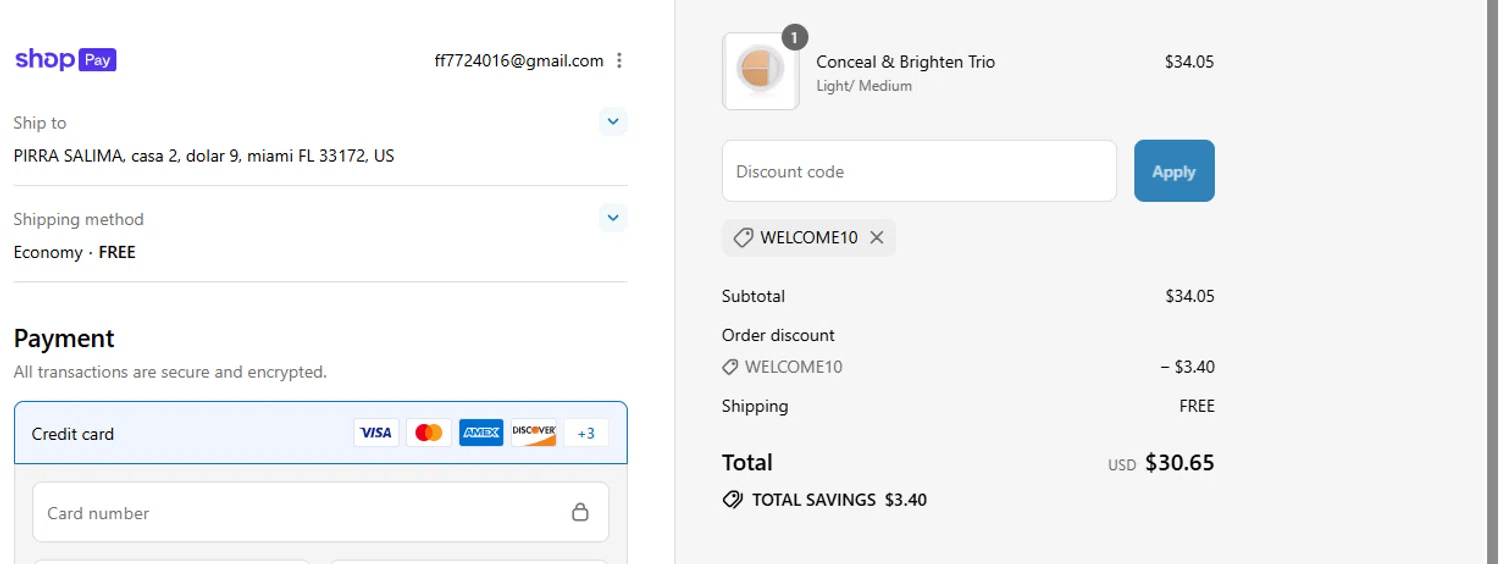Click the quantity badge on the product image

point(794,38)
